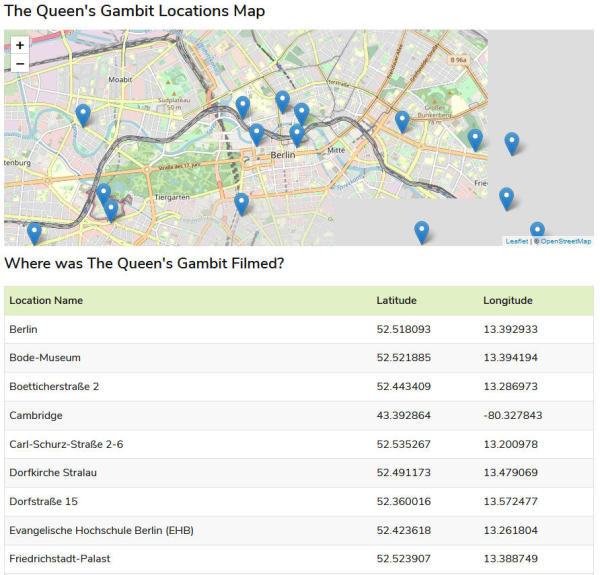
Task: Click Where was The Queen's Gambit Filmed heading
Action: [x=144, y=264]
